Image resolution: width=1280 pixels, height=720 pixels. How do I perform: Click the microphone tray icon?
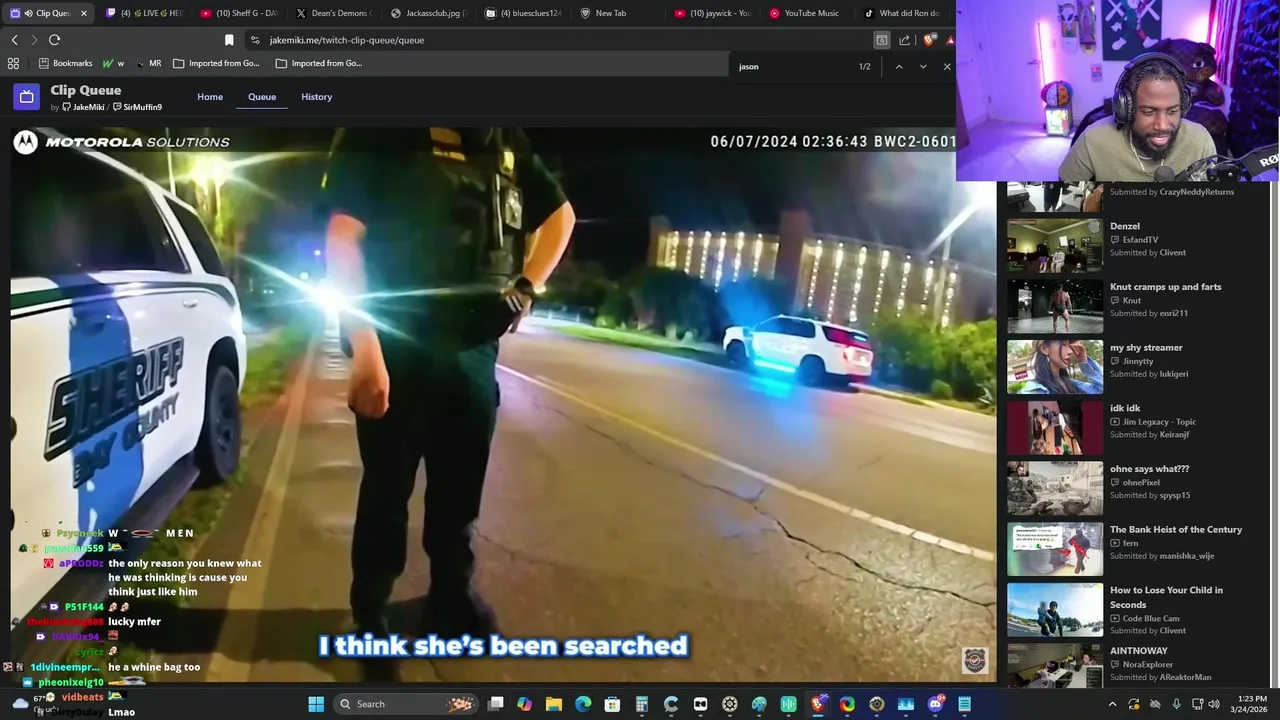point(1176,704)
